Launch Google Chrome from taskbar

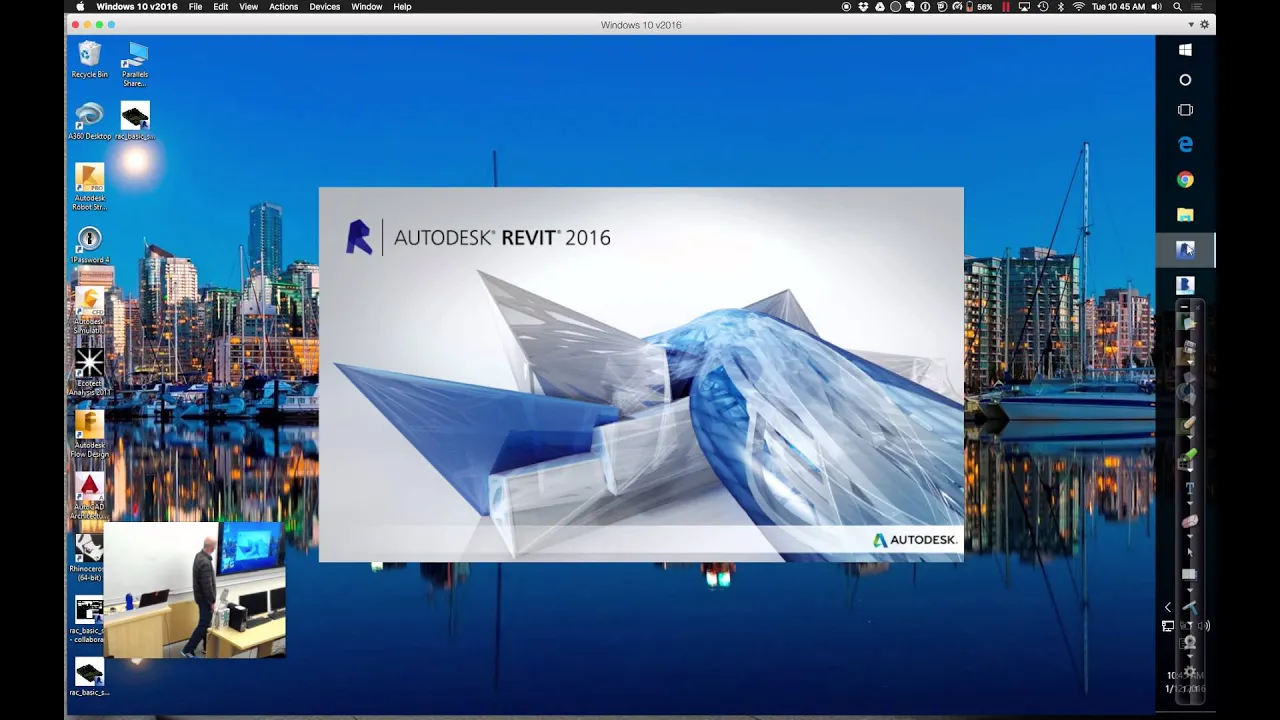pos(1185,180)
